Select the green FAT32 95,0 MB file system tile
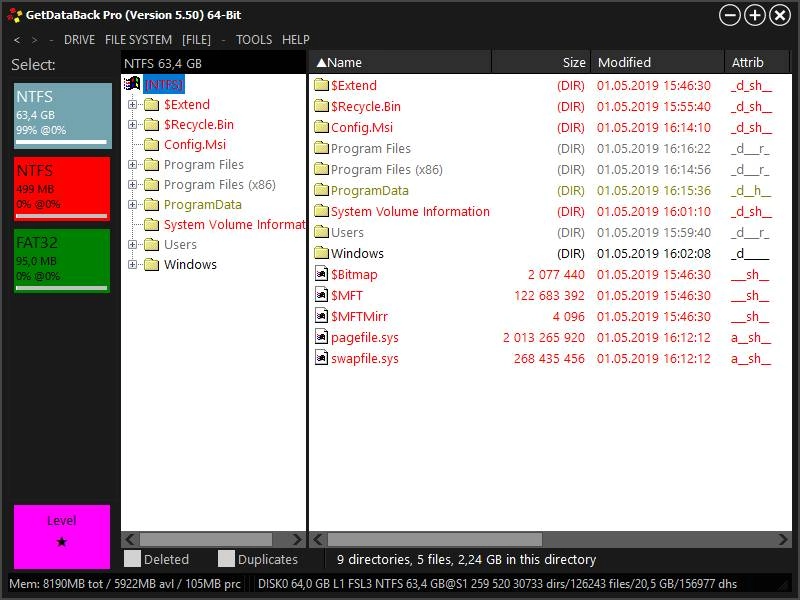 pyautogui.click(x=62, y=261)
